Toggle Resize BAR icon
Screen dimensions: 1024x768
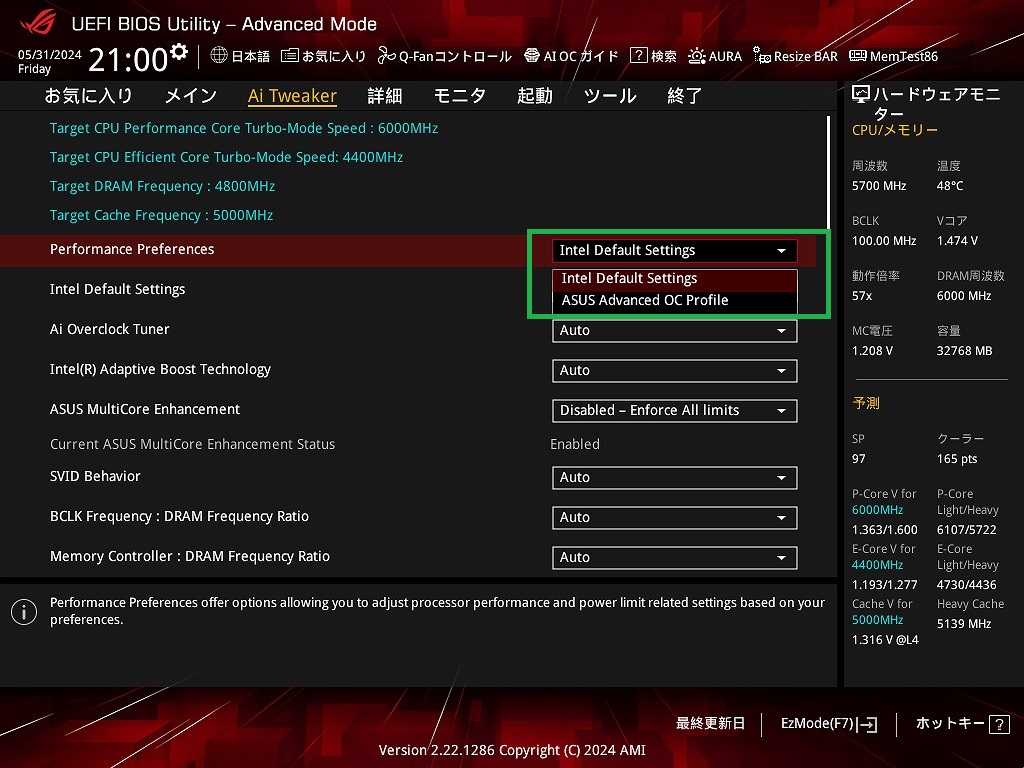click(761, 56)
